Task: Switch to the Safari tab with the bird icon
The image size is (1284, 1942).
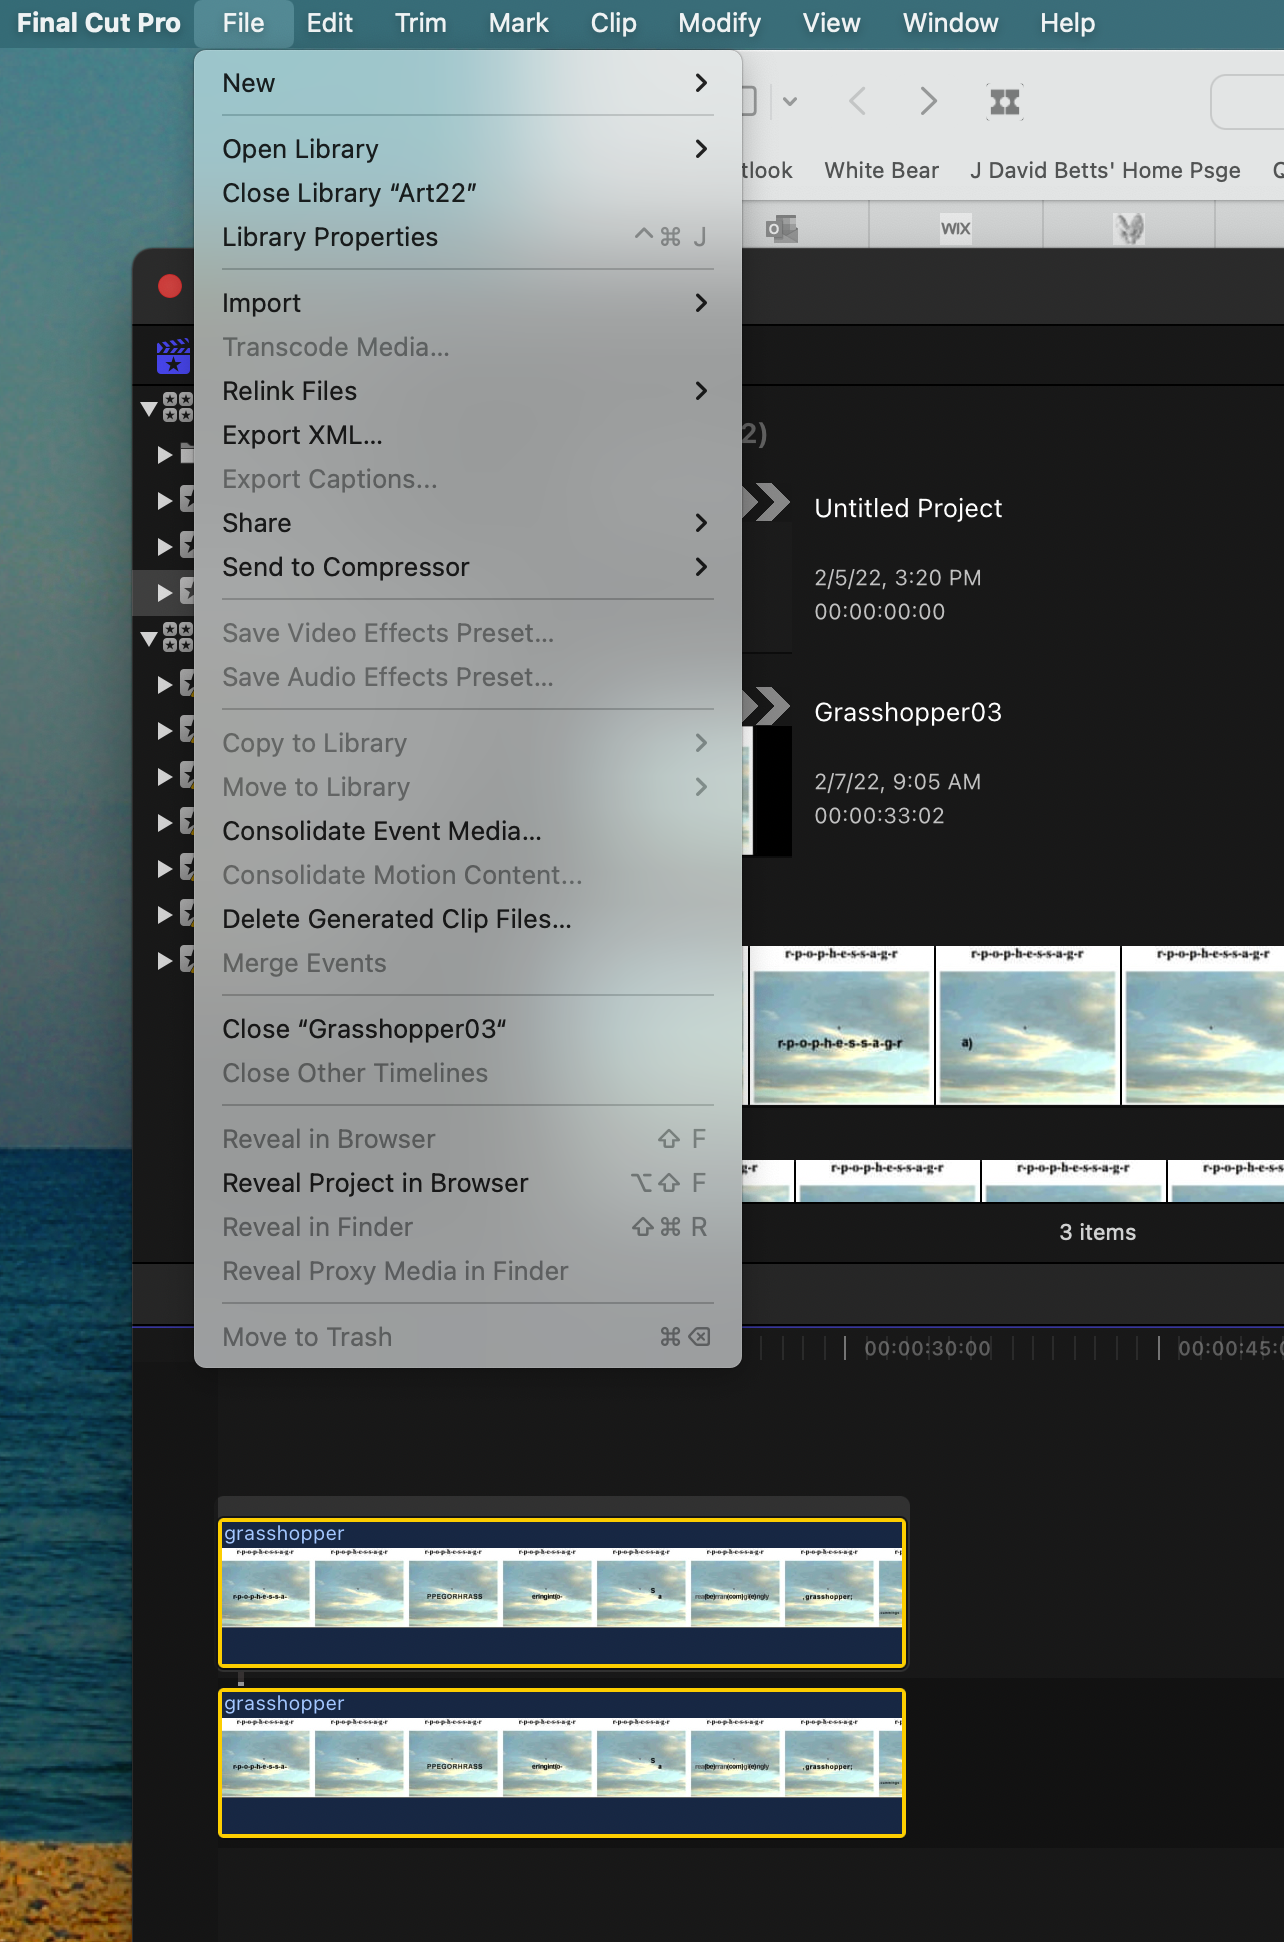Action: pos(1129,229)
